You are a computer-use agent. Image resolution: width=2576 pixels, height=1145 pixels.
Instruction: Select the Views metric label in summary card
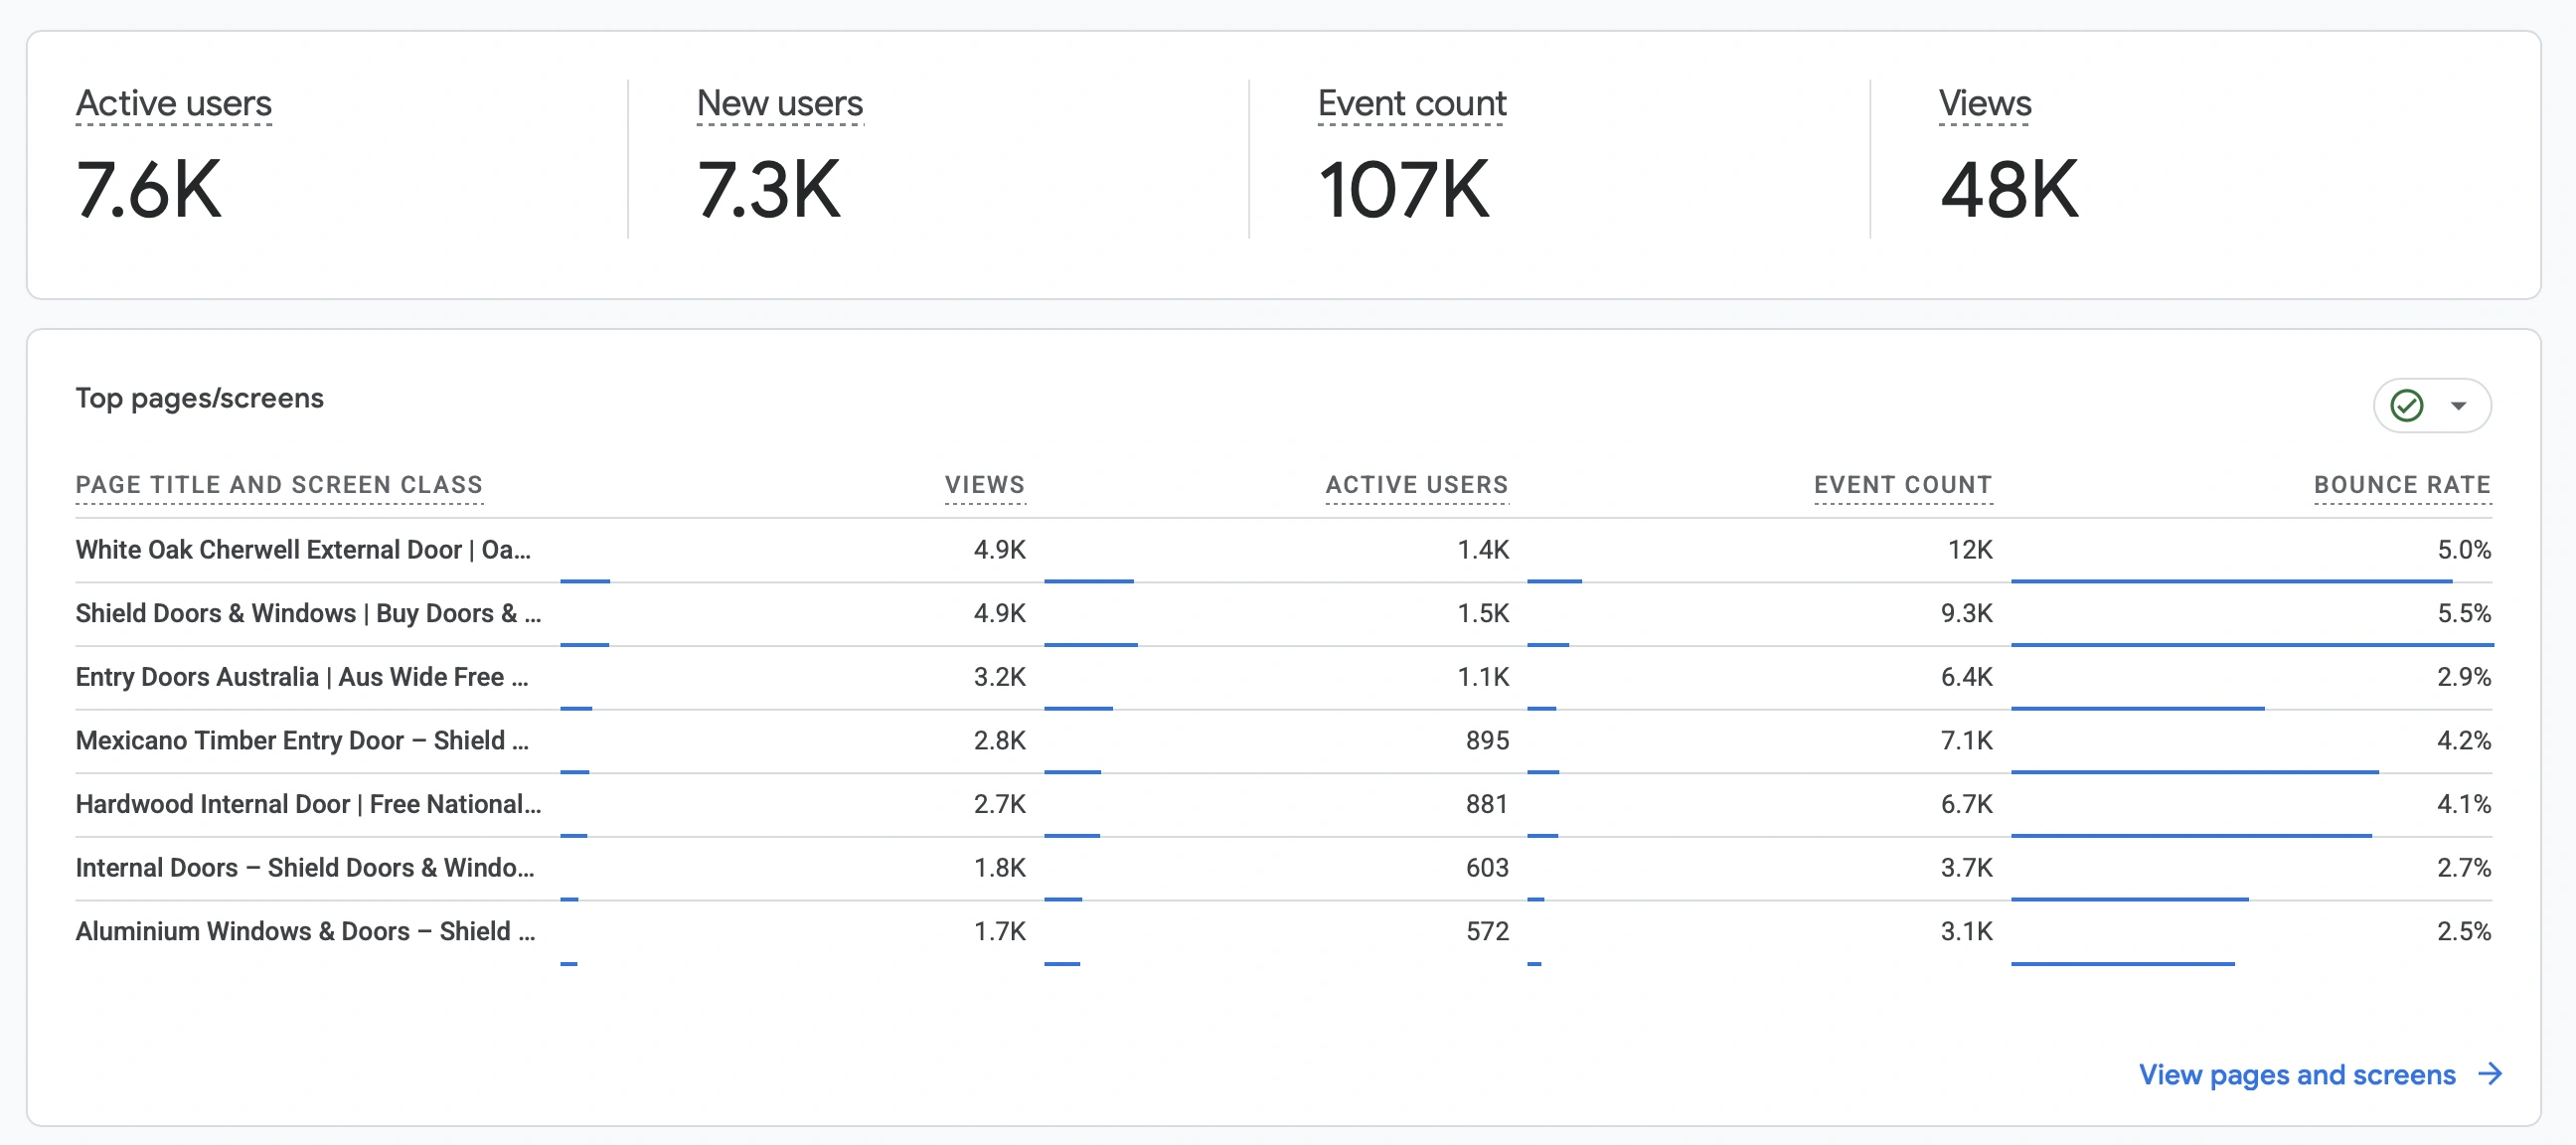point(1984,103)
